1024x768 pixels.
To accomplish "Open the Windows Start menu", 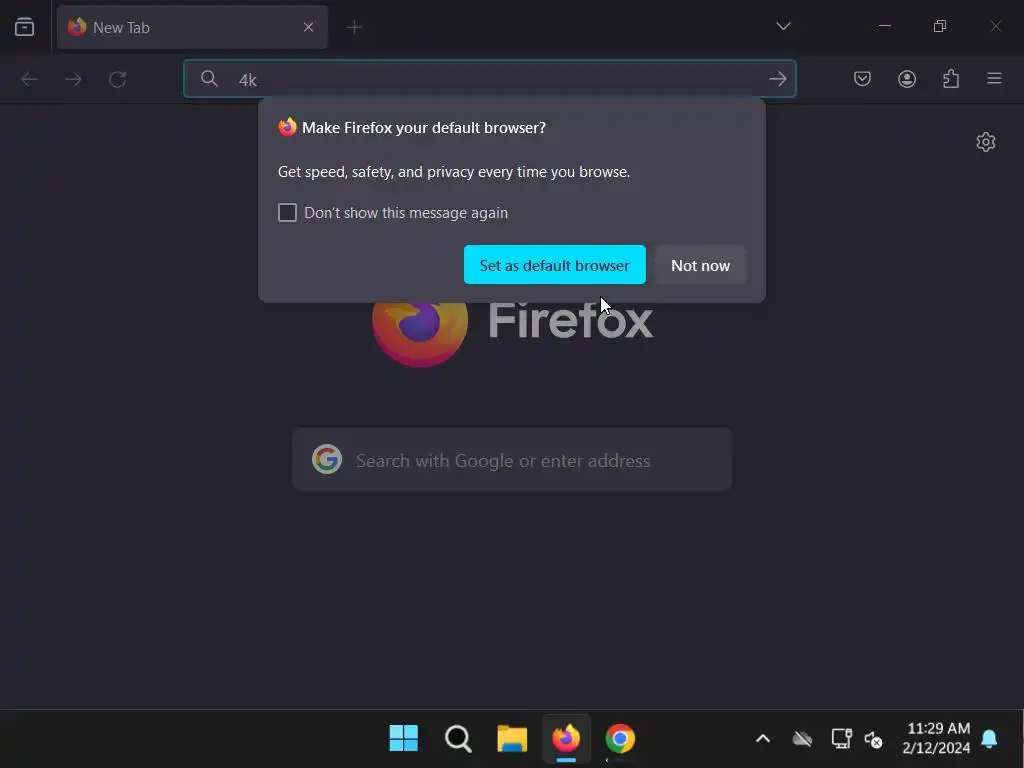I will tap(404, 738).
